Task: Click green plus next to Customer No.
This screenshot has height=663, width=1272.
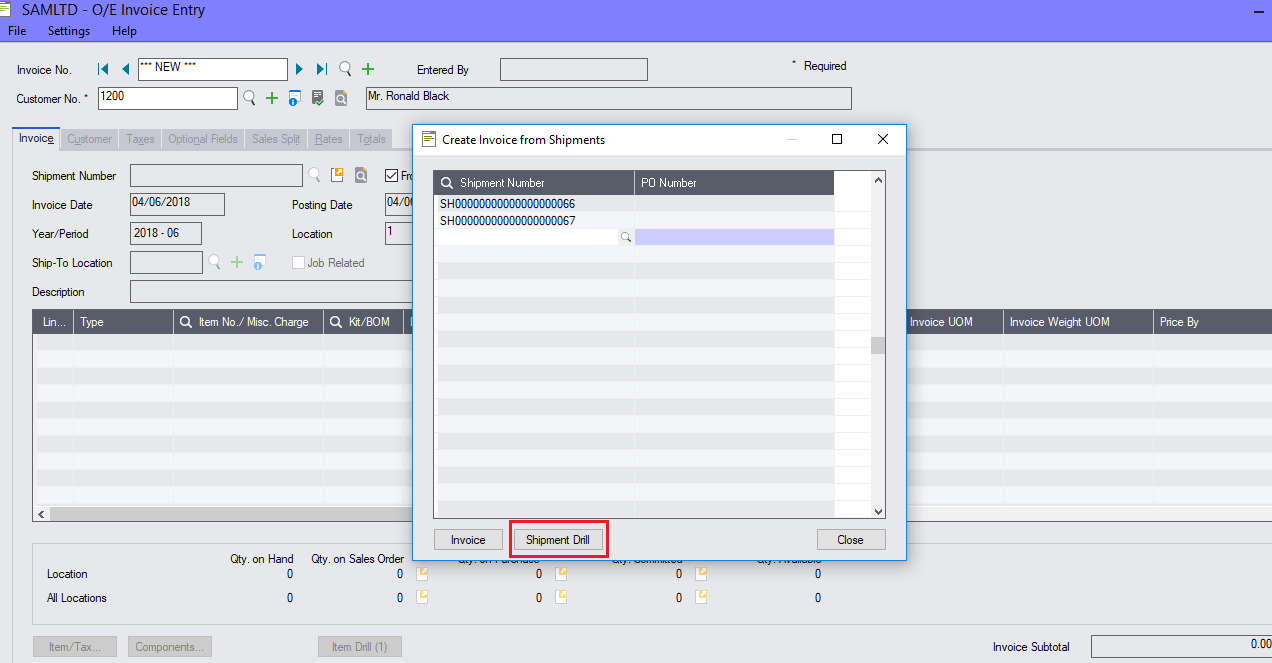Action: coord(272,98)
